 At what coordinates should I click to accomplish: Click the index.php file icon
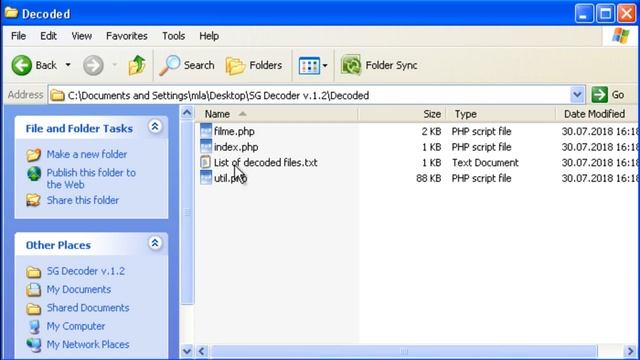206,146
